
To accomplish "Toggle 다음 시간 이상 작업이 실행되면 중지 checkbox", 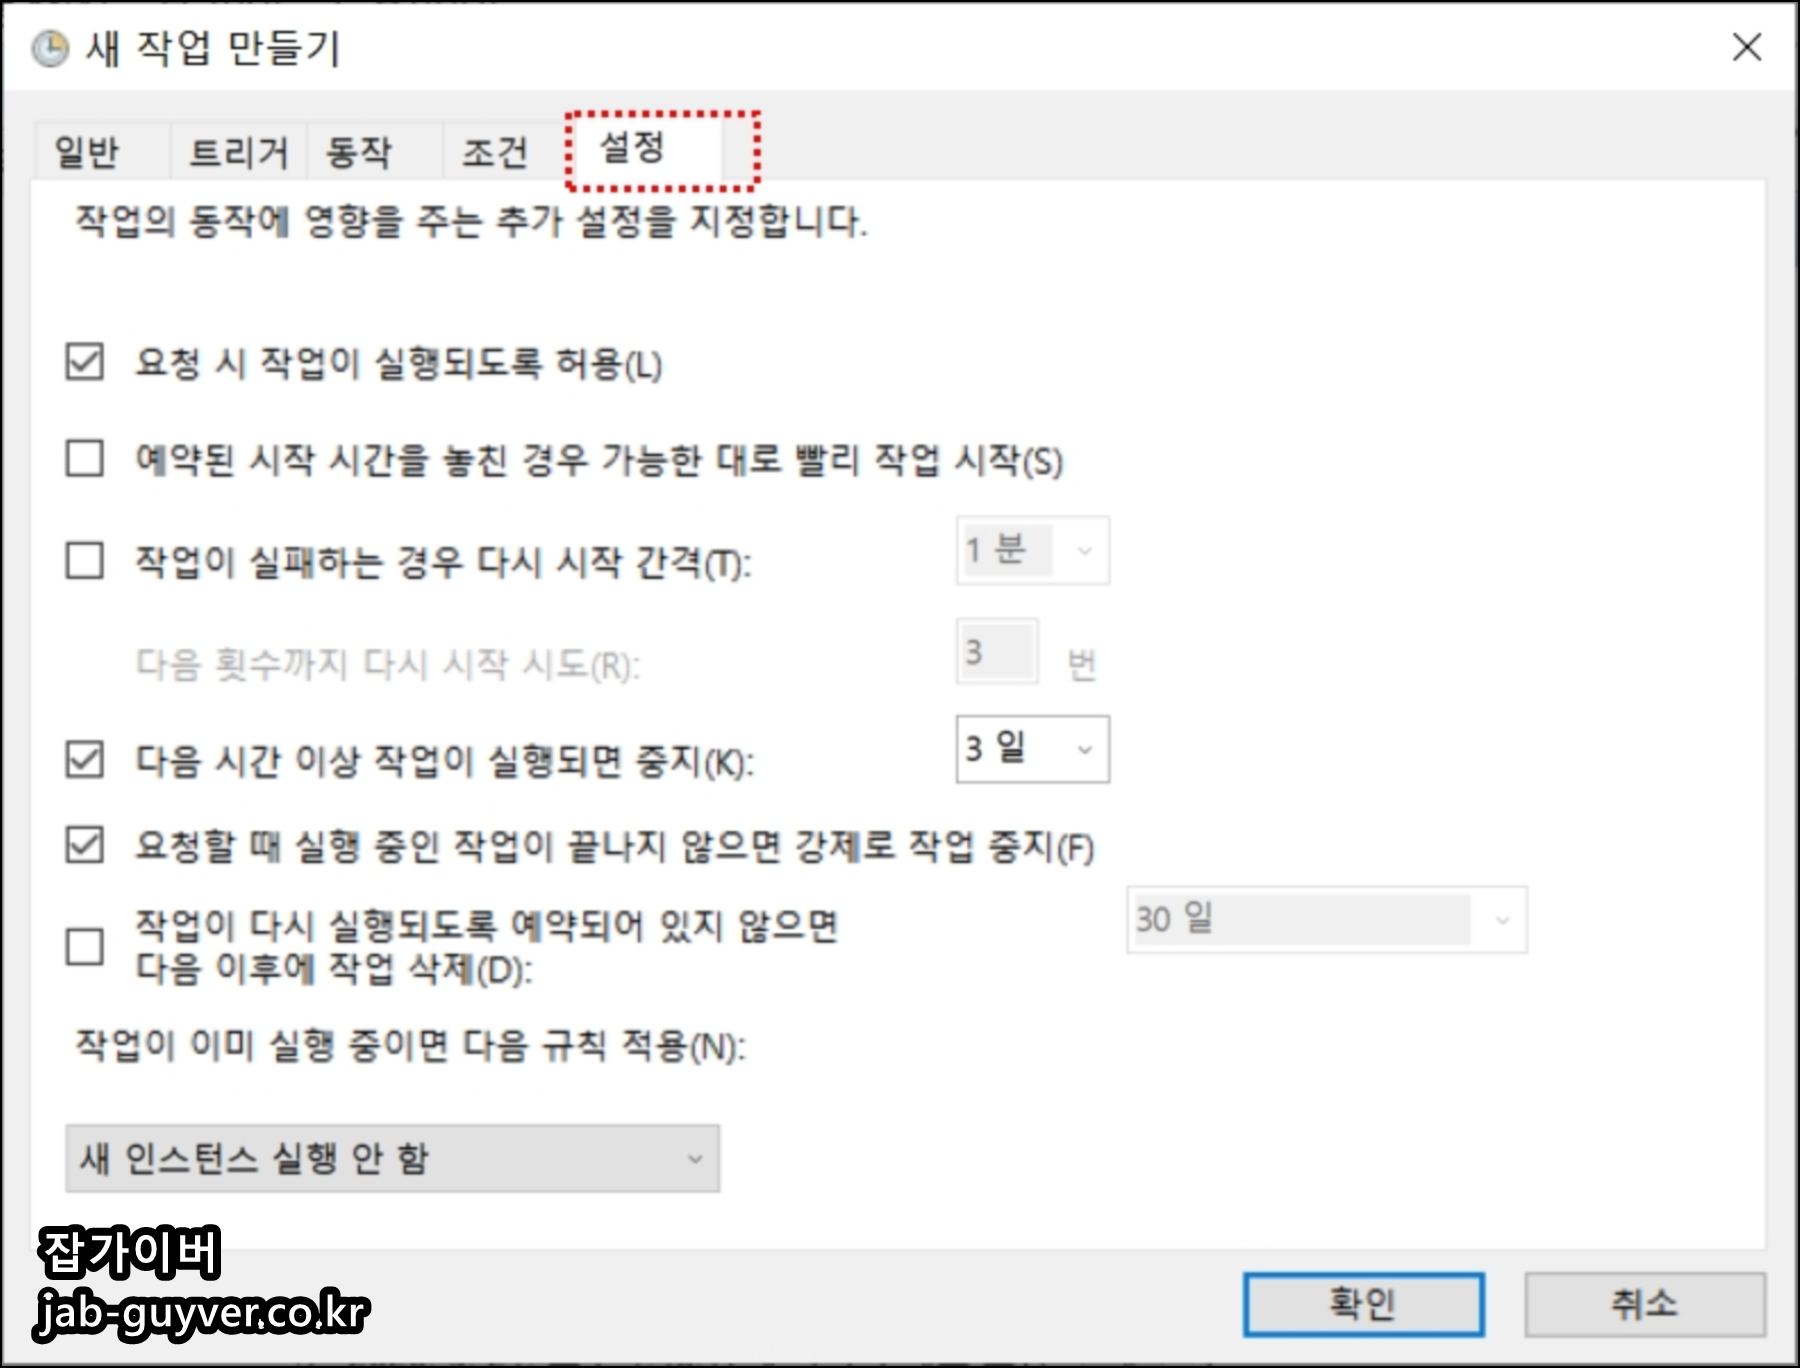I will coord(85,759).
